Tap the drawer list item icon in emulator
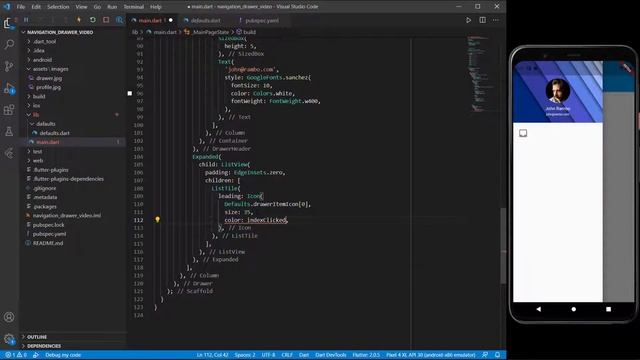Image resolution: width=640 pixels, height=360 pixels. (523, 133)
